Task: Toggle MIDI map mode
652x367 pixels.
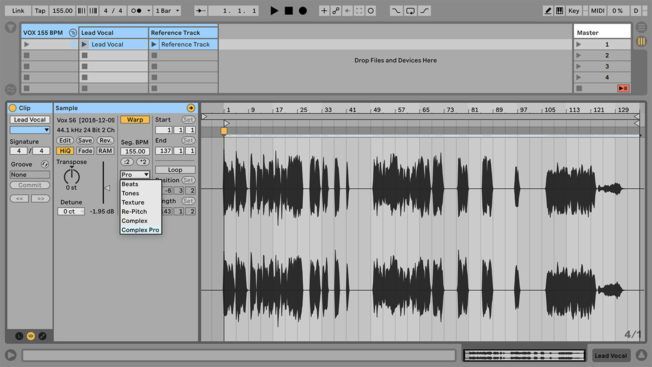Action: click(x=598, y=11)
